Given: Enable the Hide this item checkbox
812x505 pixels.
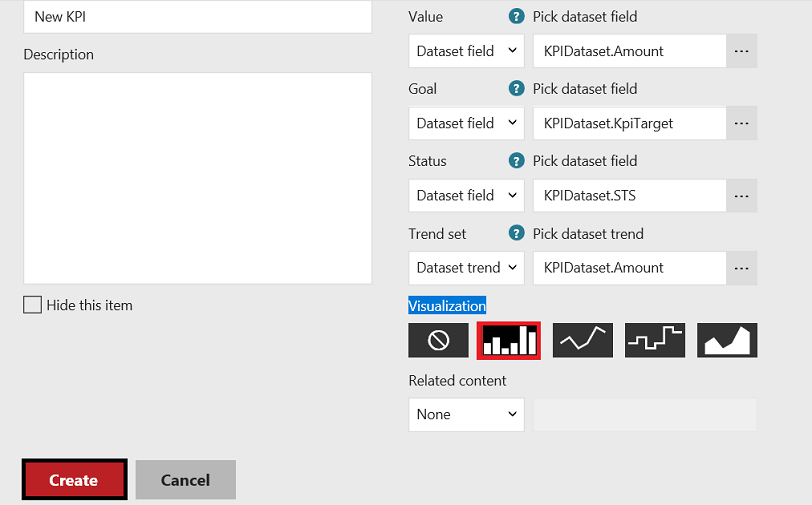Looking at the screenshot, I should (33, 305).
